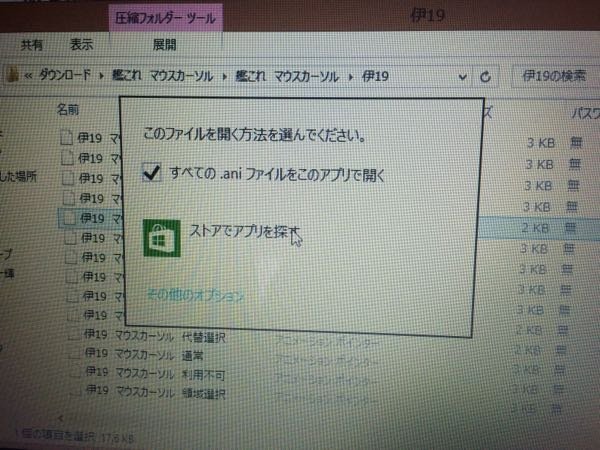This screenshot has width=600, height=450.
Task: Sort by the 名前 column header
Action: [x=67, y=108]
